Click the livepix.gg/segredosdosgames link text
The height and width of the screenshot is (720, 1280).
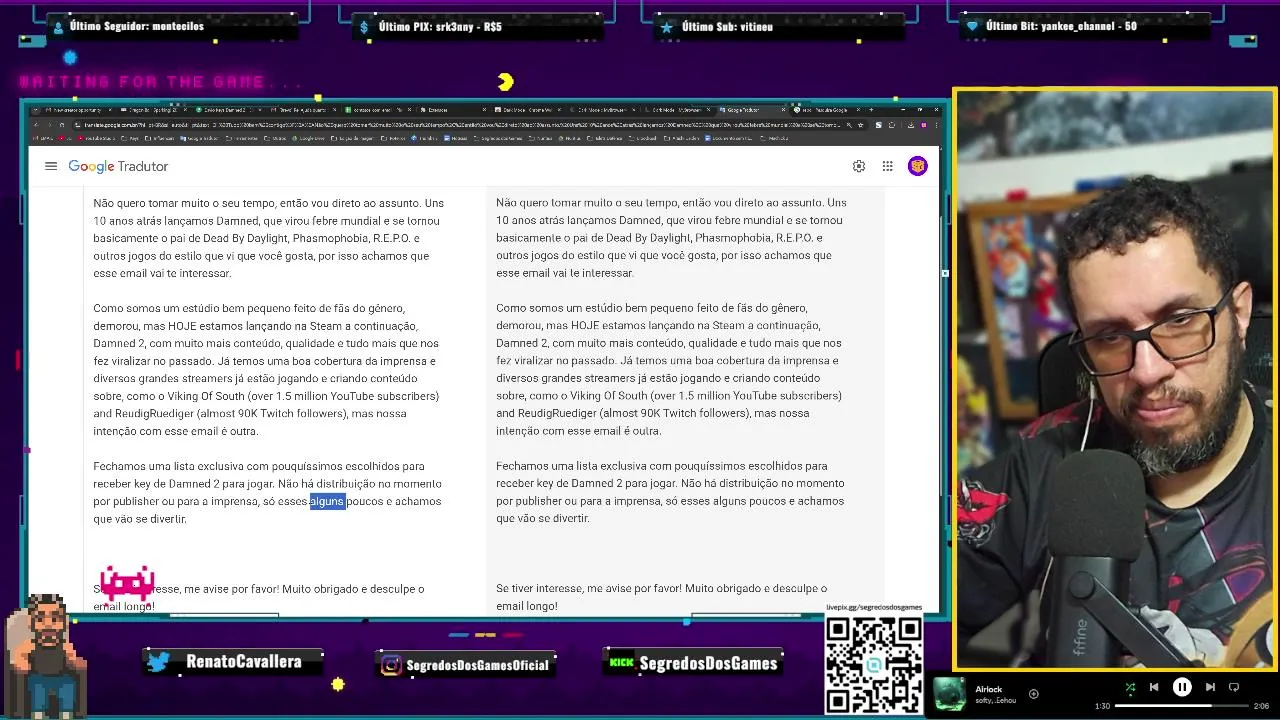coord(873,607)
